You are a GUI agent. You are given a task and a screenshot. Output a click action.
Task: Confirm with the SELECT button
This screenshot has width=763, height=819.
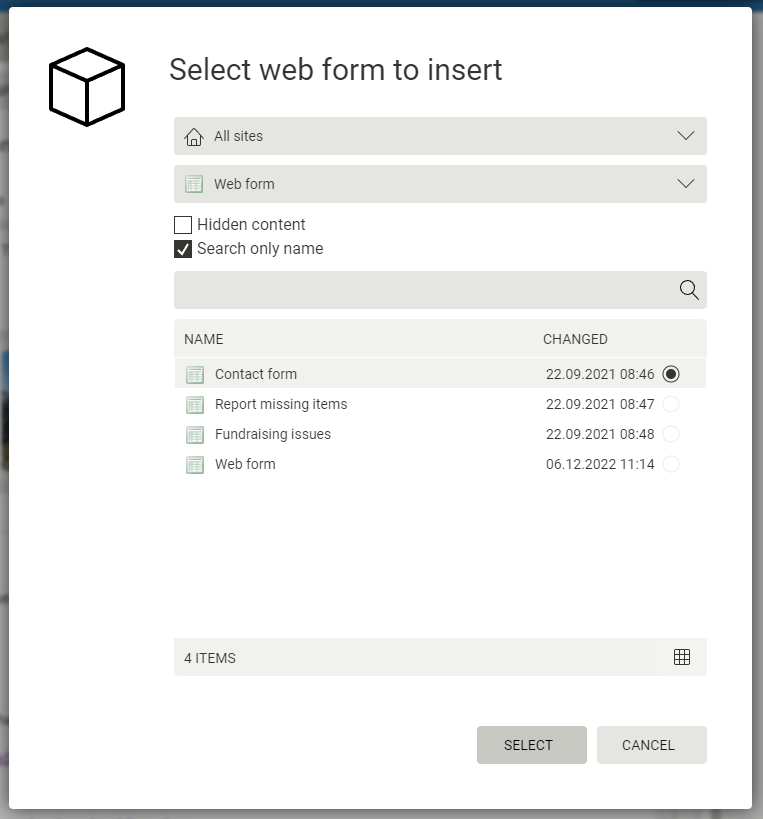(x=531, y=744)
